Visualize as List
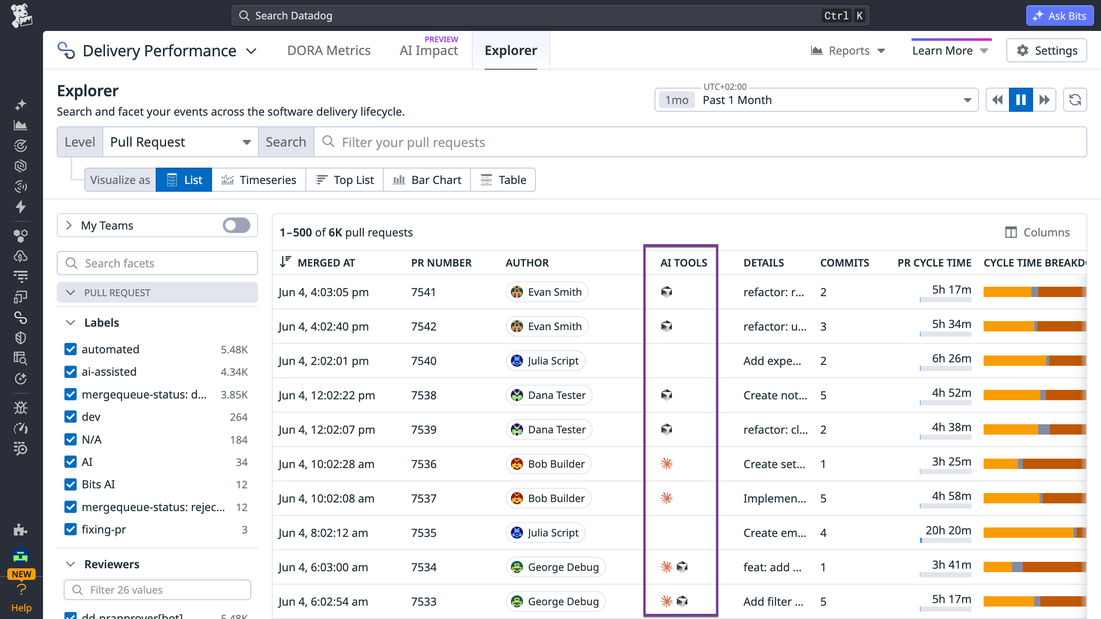The width and height of the screenshot is (1101, 619). (184, 180)
